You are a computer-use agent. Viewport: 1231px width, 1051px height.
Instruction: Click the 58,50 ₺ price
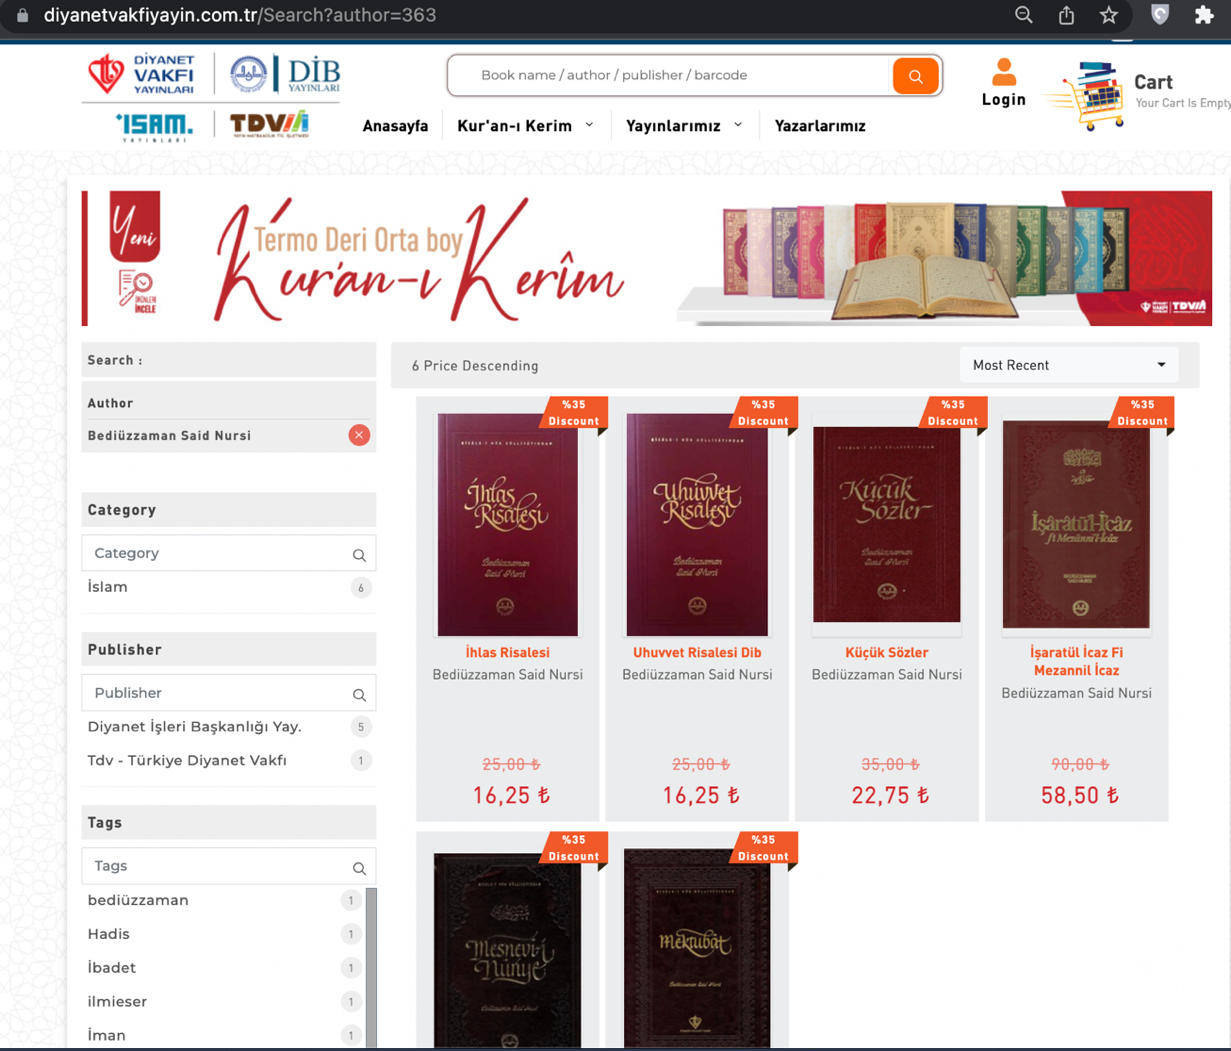coord(1080,796)
